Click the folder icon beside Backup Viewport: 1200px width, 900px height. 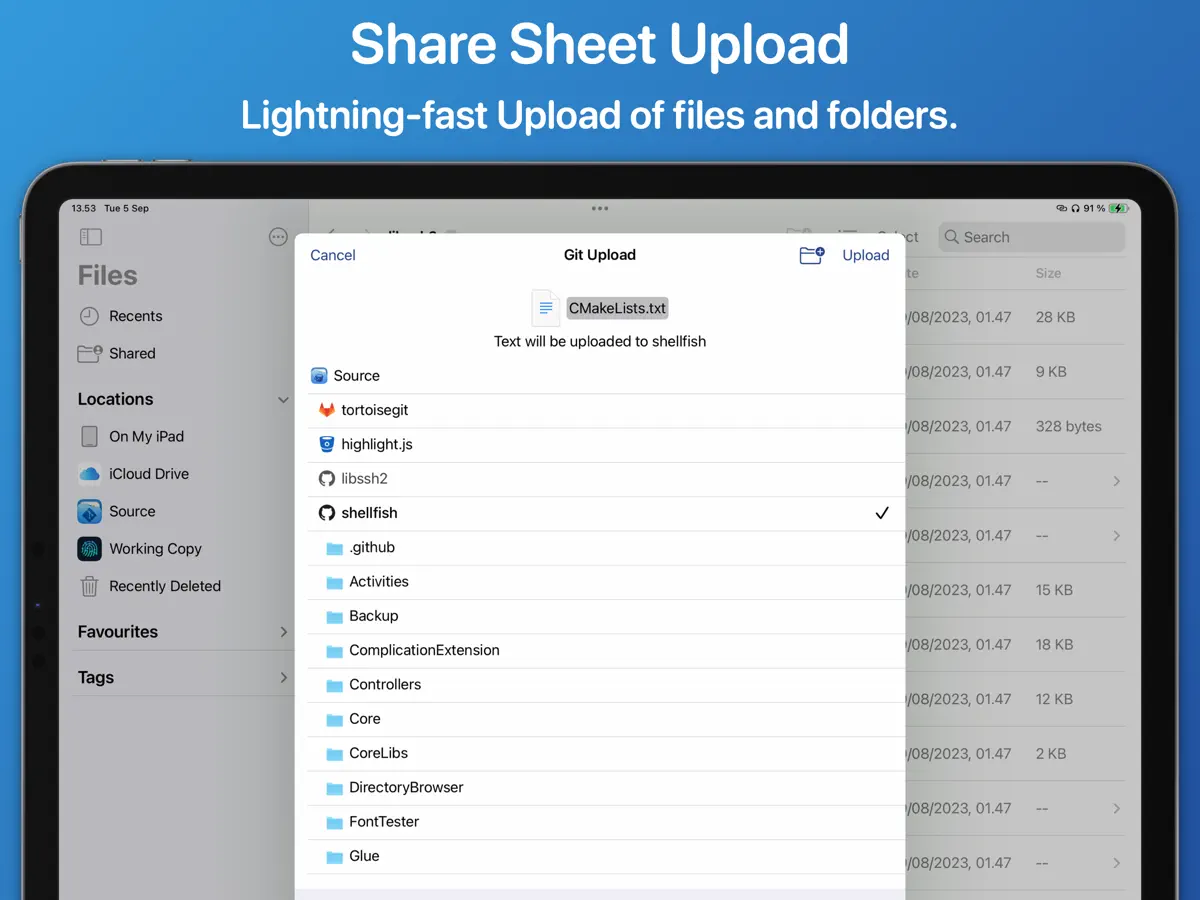tap(335, 616)
